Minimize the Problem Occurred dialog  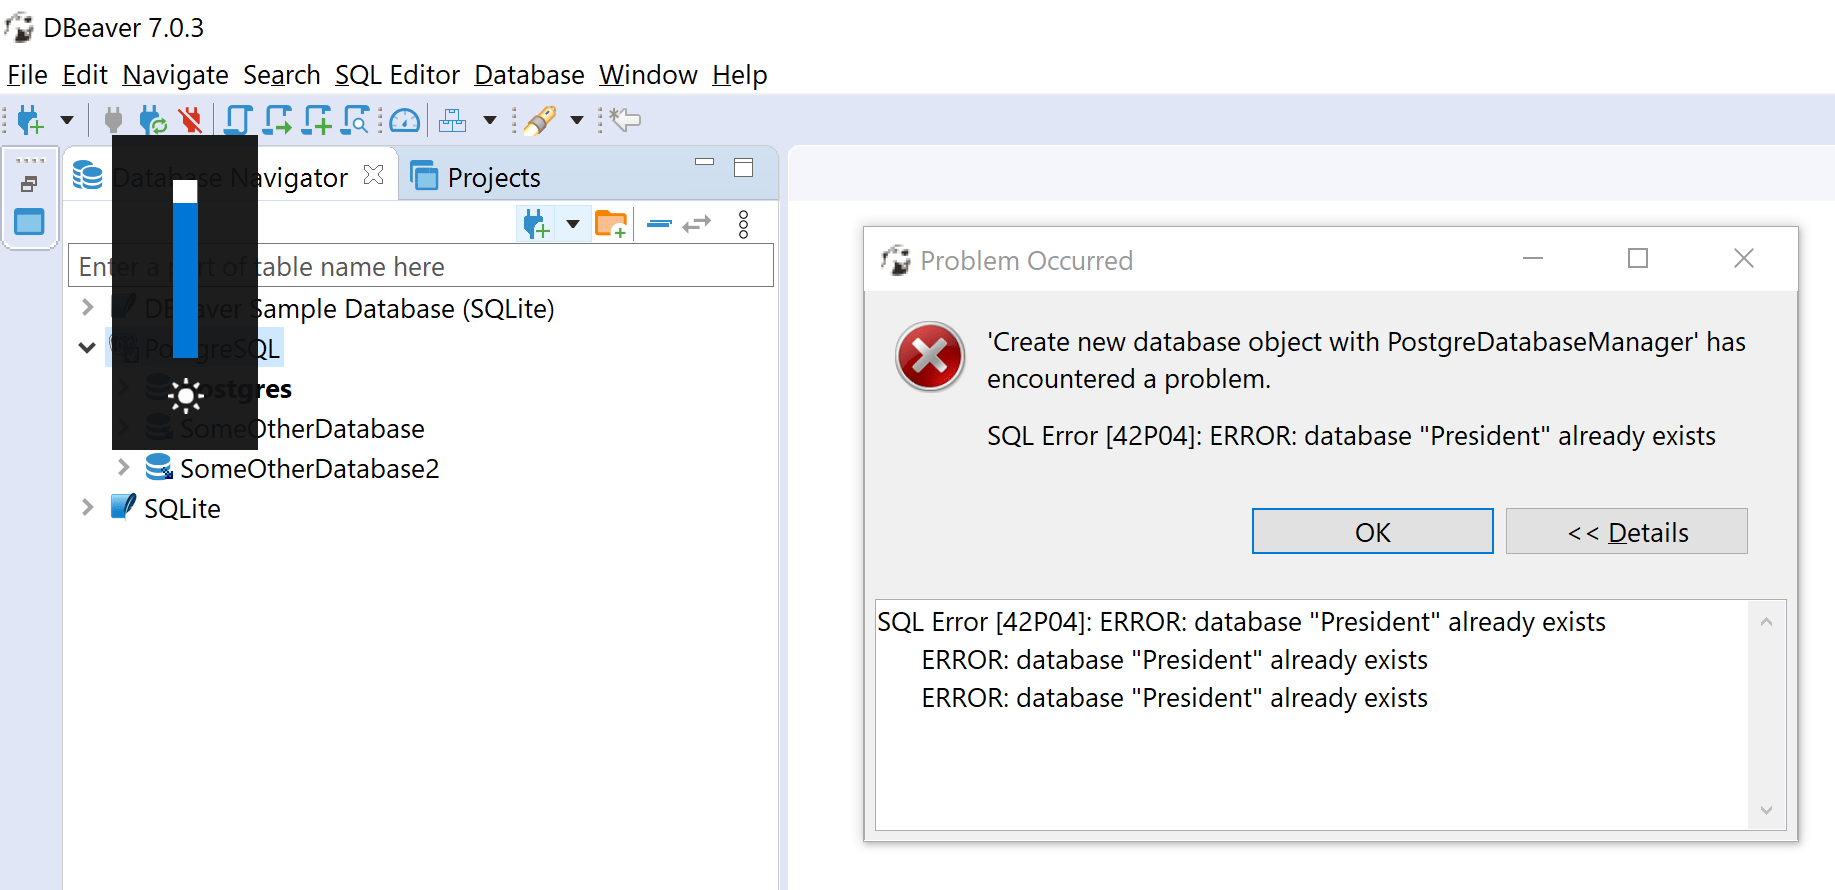coord(1533,258)
